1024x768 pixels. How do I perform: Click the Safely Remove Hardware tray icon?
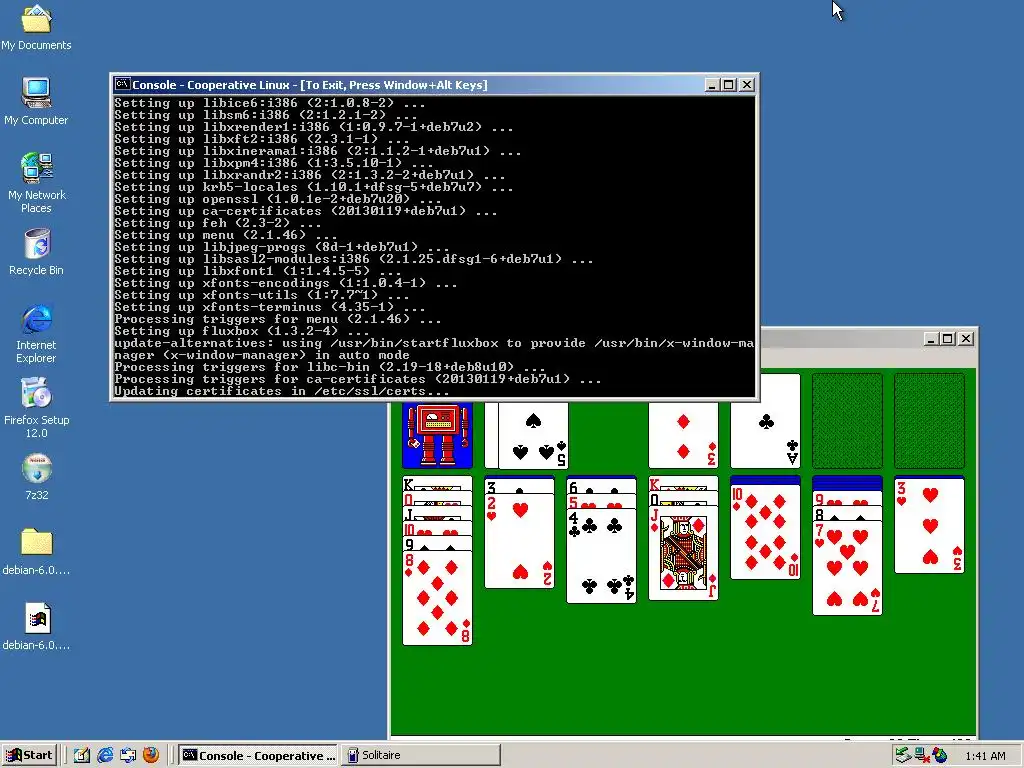(903, 755)
